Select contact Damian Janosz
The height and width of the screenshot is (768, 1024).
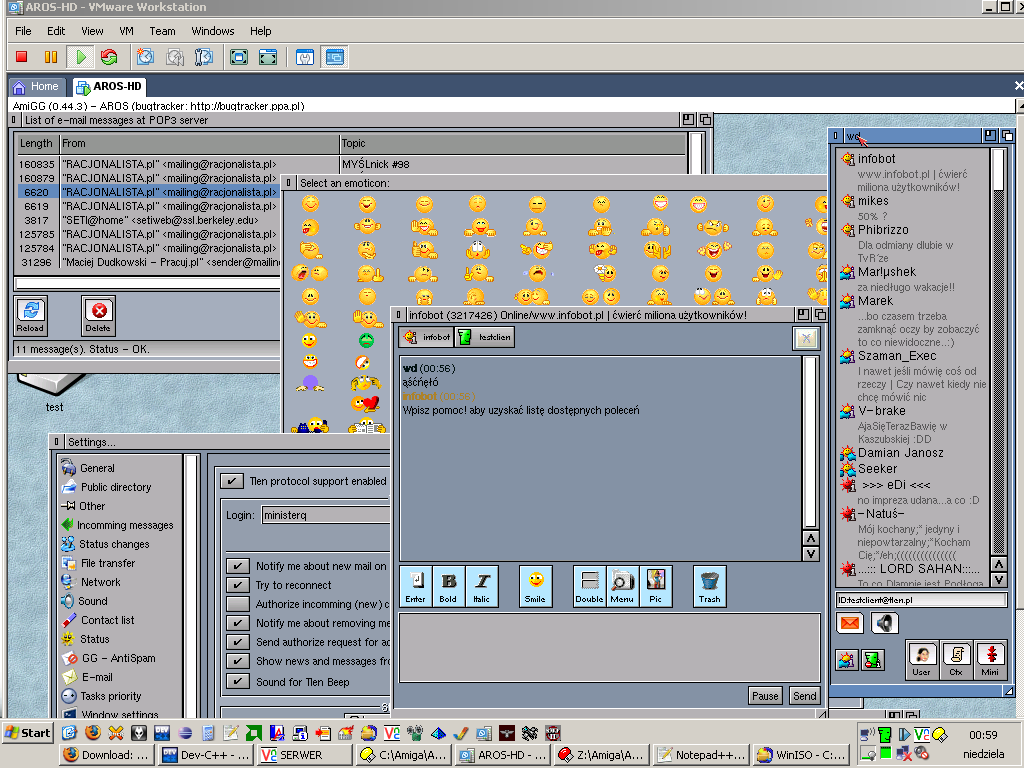900,453
